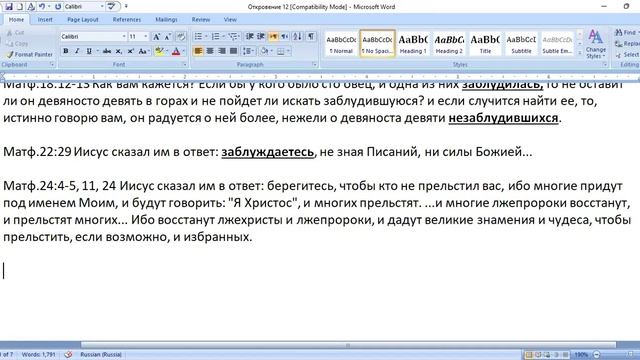The image size is (640, 360).
Task: Open the Quick Access font name box
Action: coord(84,7)
